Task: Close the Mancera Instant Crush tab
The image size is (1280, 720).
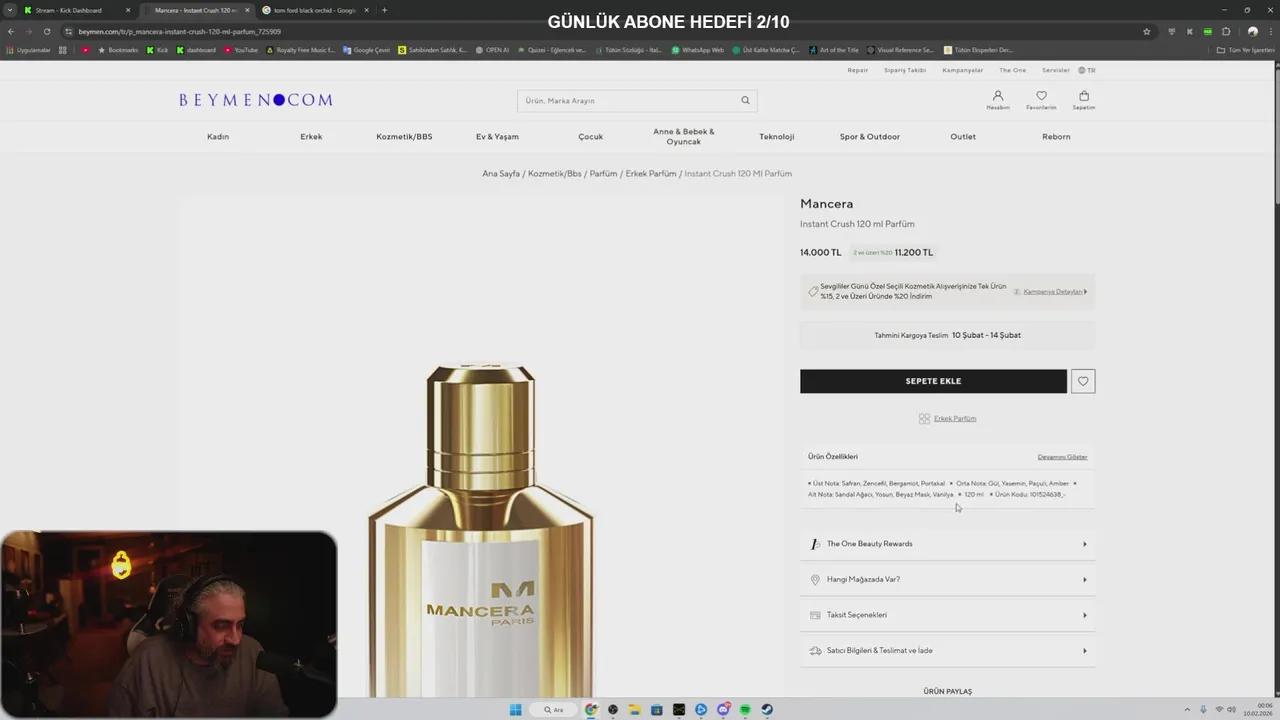Action: pyautogui.click(x=247, y=10)
